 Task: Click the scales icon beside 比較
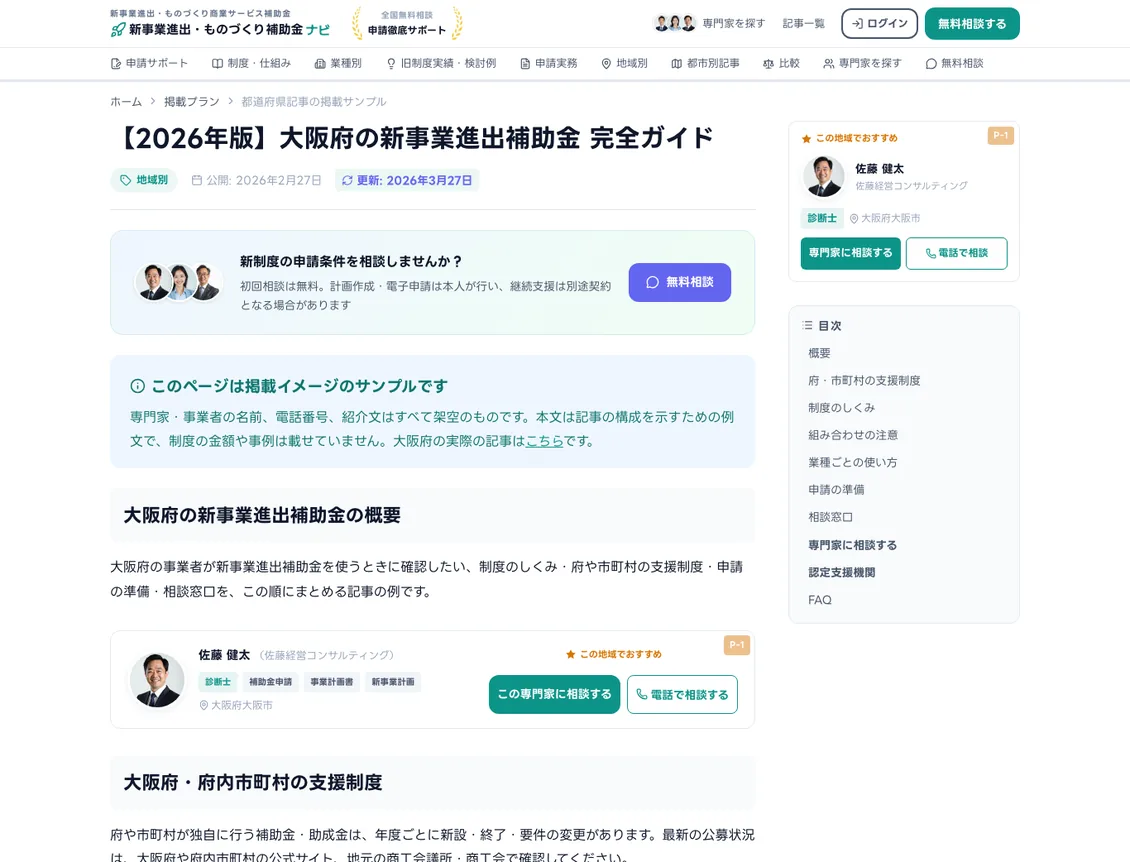(x=768, y=63)
